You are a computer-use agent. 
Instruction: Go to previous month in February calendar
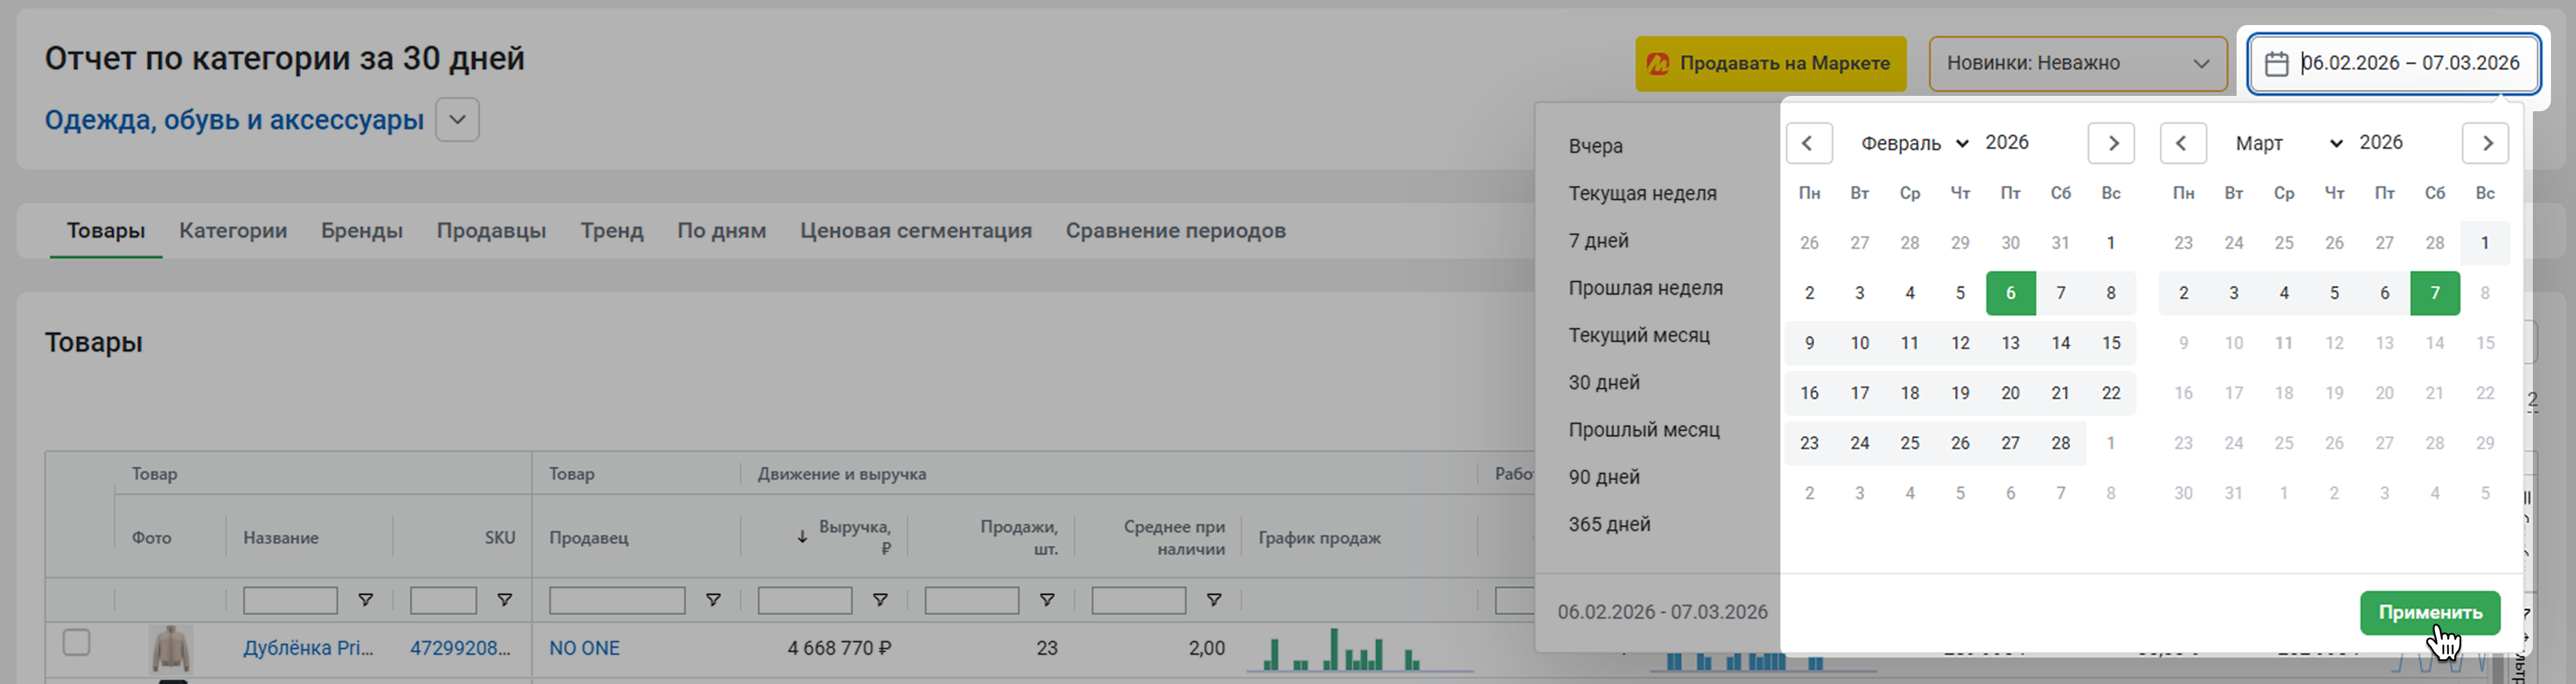(x=1808, y=143)
